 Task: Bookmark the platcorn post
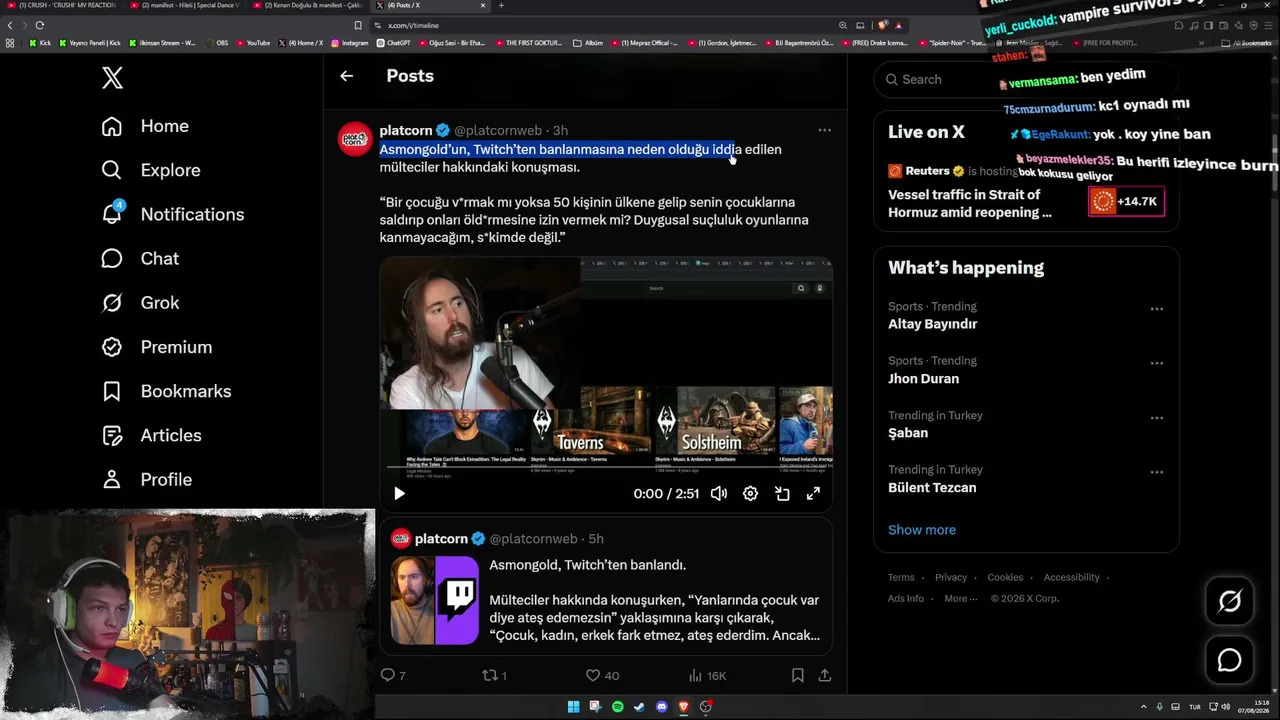pyautogui.click(x=797, y=675)
